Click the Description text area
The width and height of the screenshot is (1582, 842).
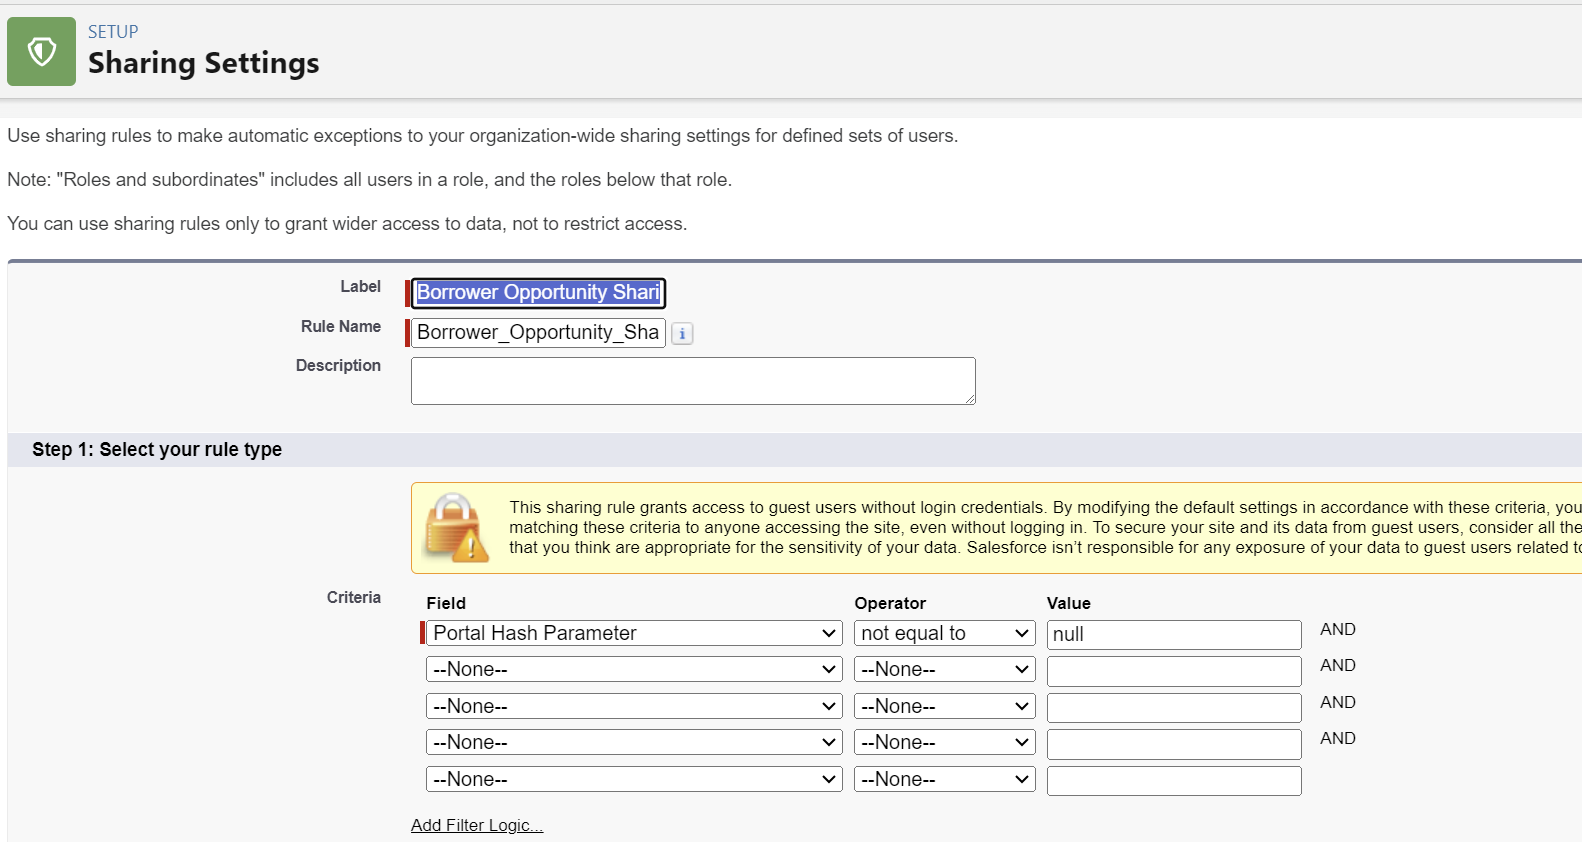[693, 381]
